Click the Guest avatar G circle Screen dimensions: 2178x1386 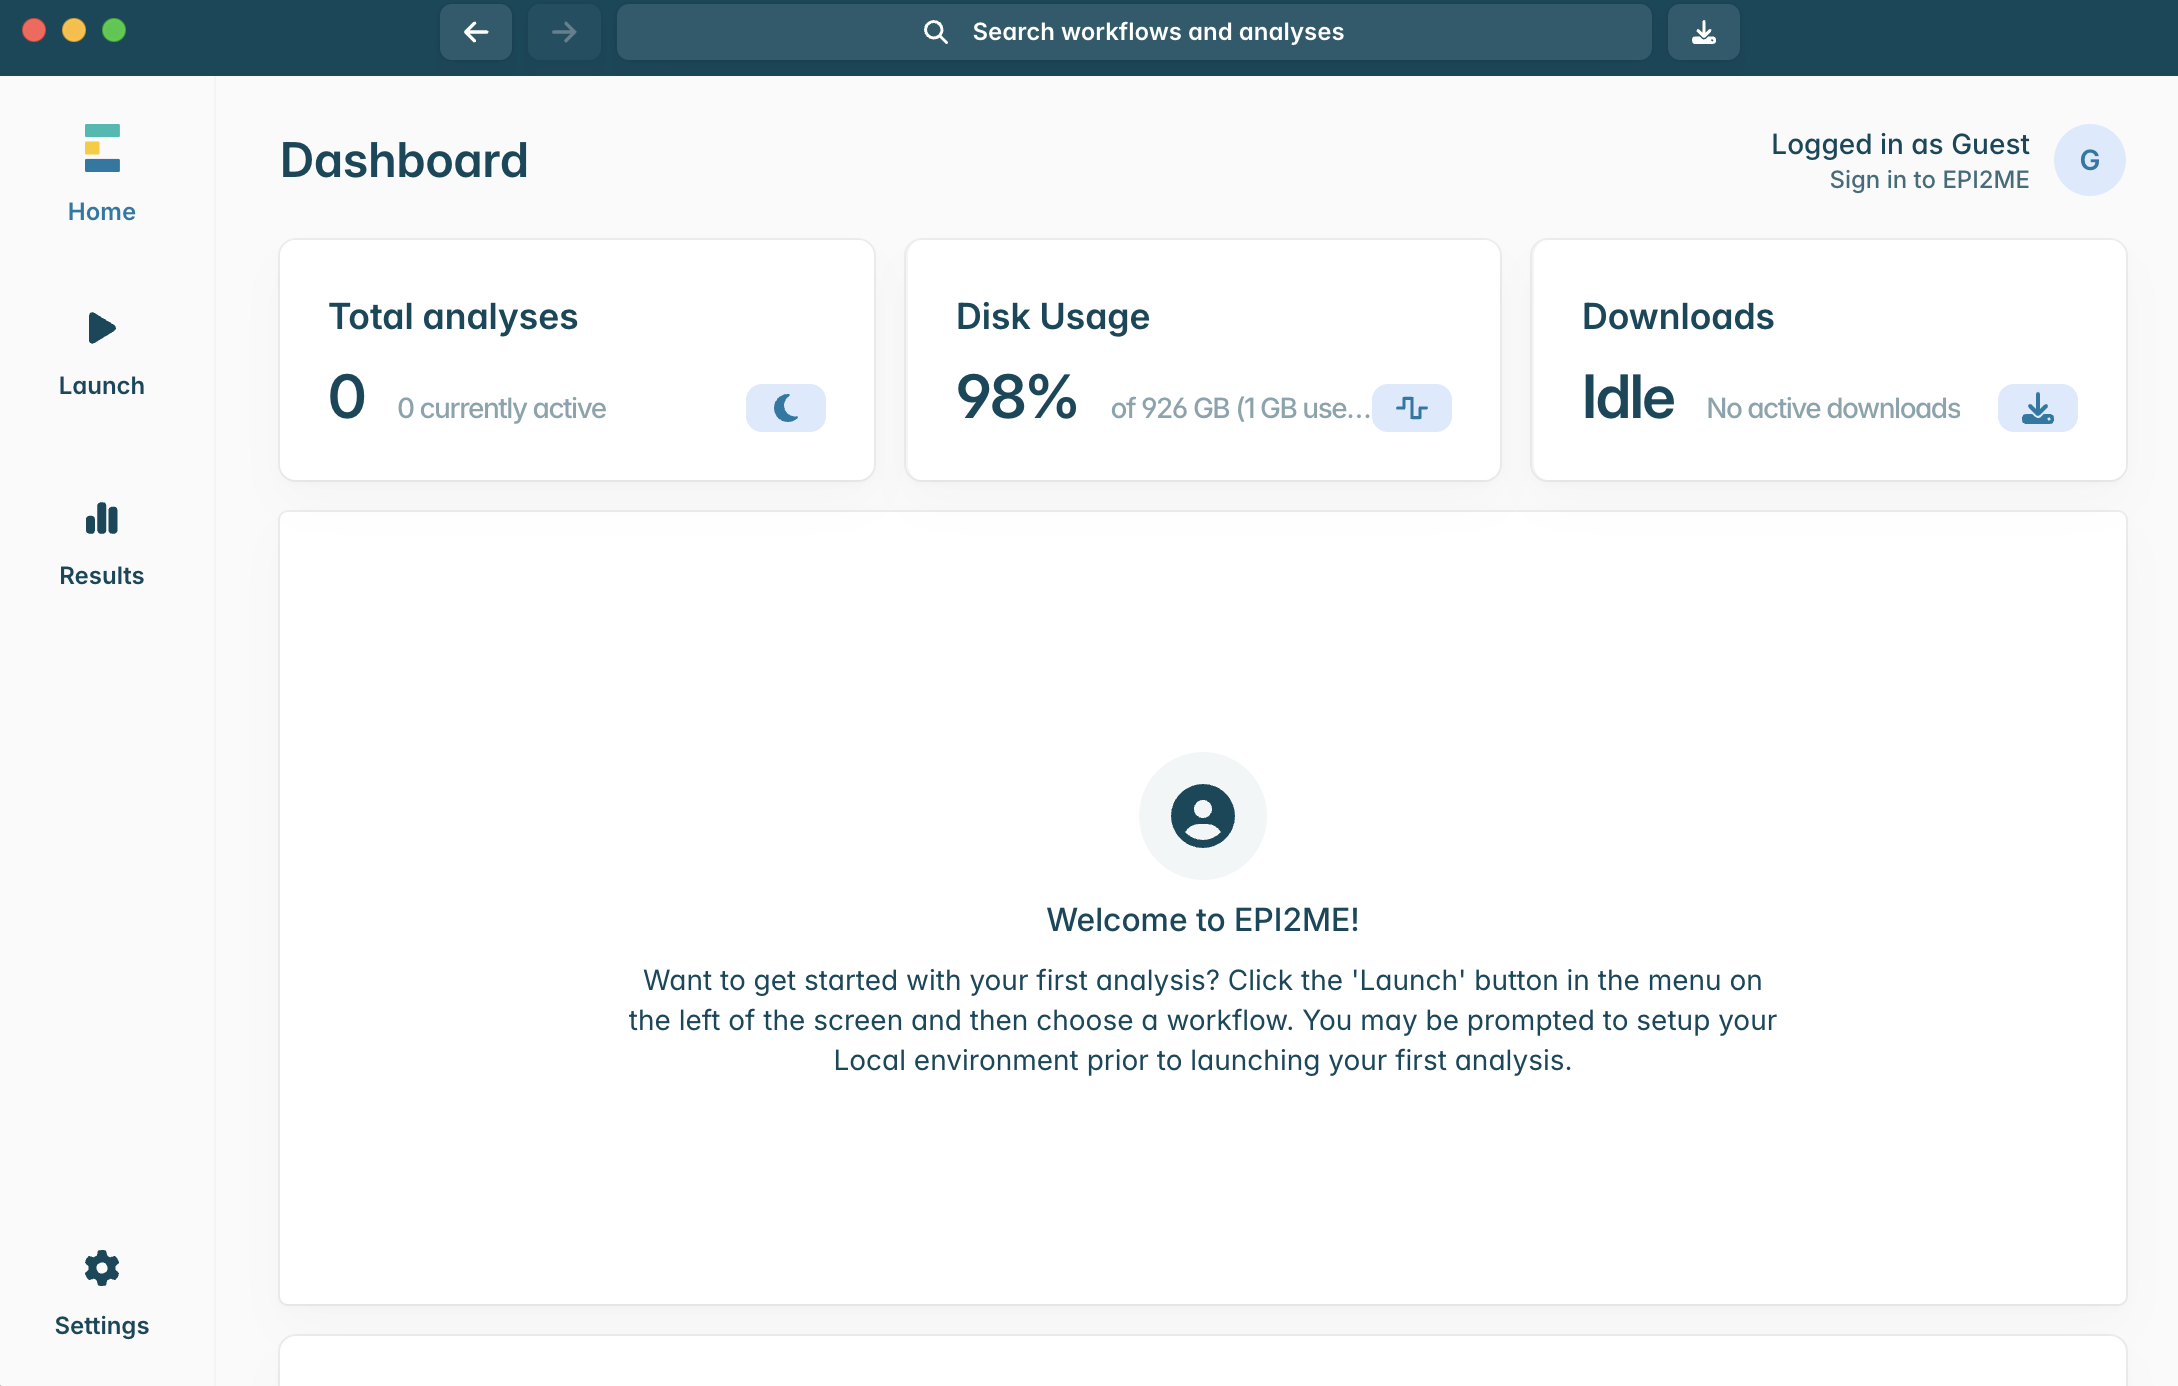coord(2089,160)
